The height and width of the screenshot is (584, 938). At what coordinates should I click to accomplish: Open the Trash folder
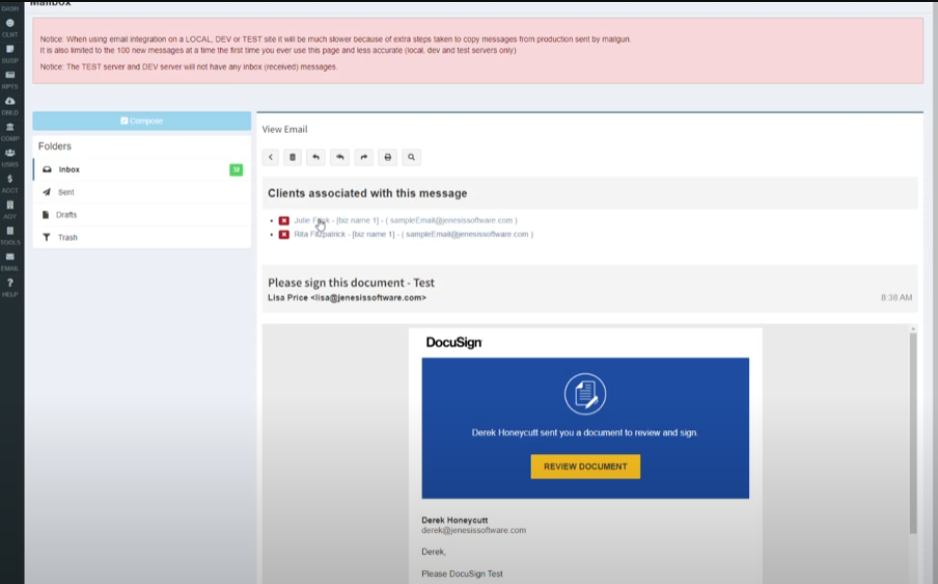tap(142, 238)
